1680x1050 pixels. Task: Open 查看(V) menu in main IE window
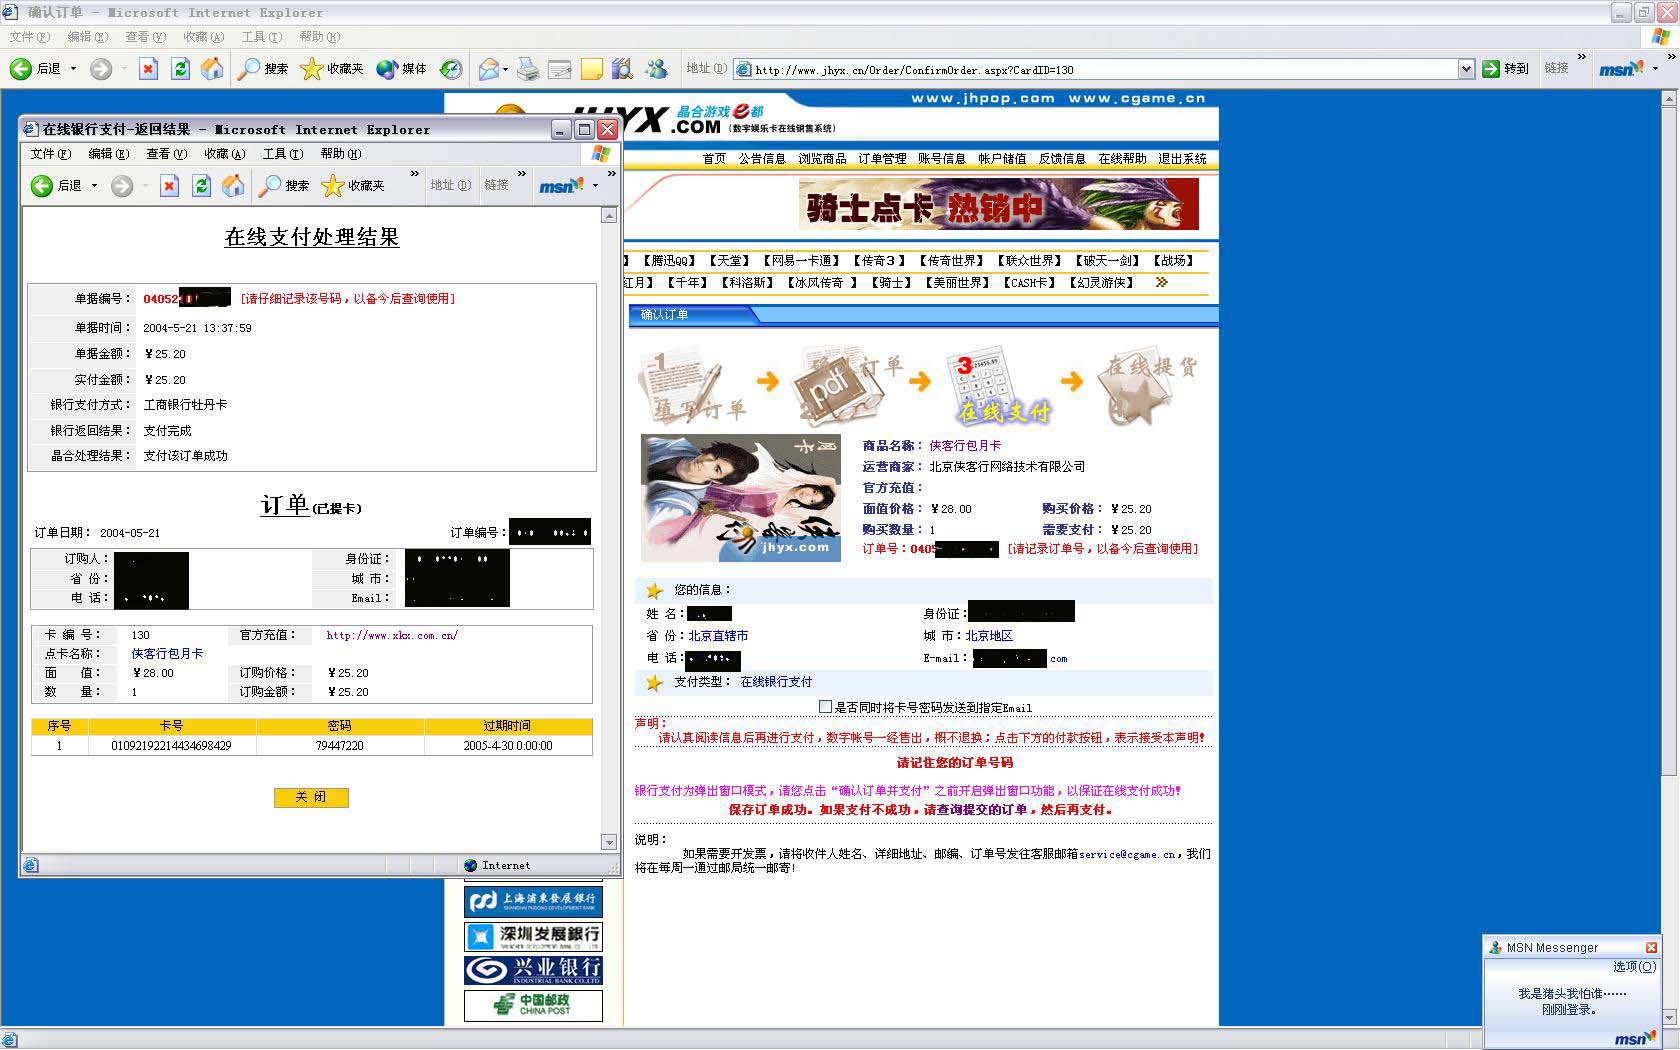click(x=145, y=37)
